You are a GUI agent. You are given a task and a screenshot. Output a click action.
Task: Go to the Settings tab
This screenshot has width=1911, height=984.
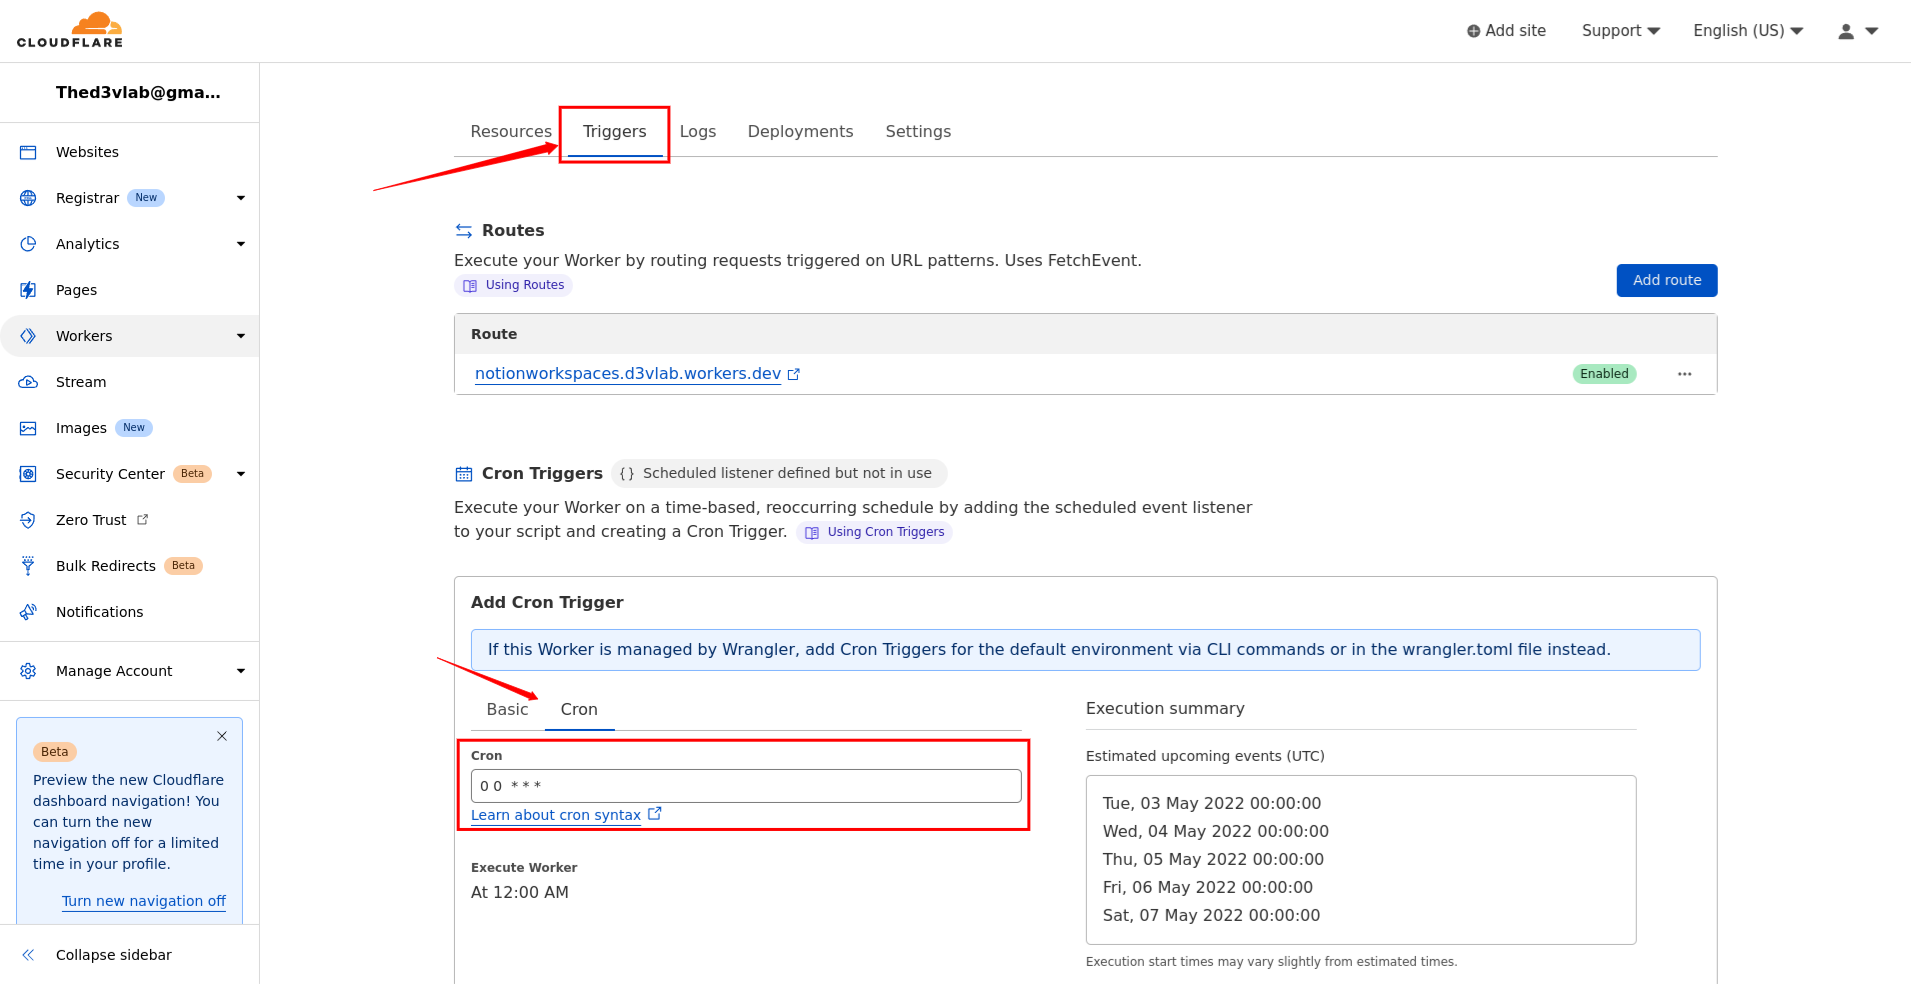pyautogui.click(x=918, y=132)
